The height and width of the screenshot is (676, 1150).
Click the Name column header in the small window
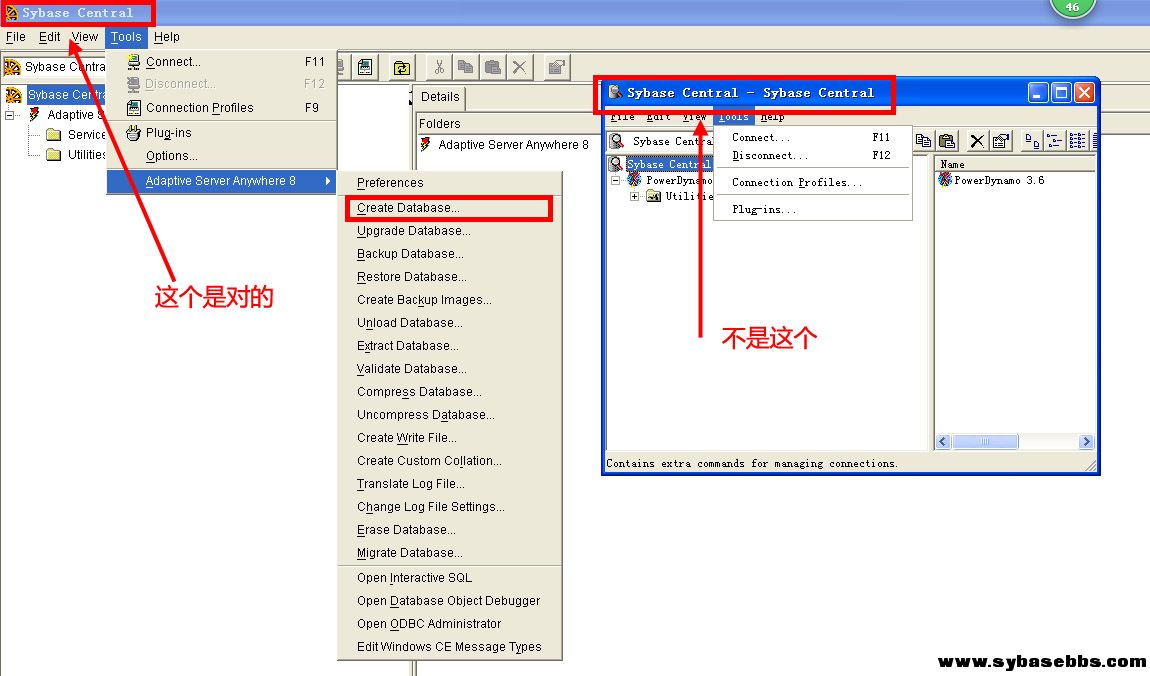1014,164
